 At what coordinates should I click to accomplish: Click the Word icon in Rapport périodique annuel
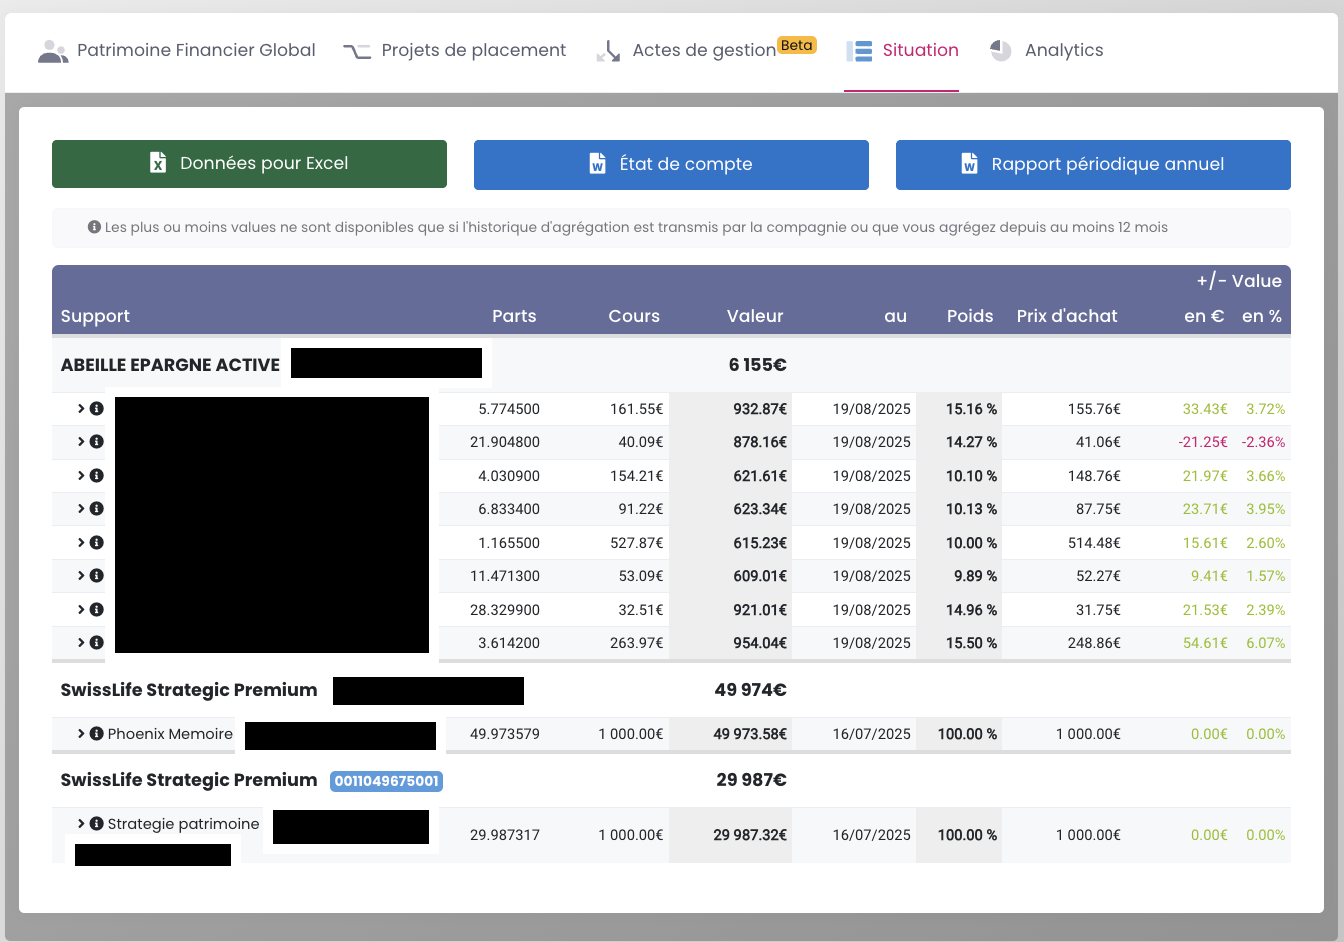pyautogui.click(x=969, y=164)
